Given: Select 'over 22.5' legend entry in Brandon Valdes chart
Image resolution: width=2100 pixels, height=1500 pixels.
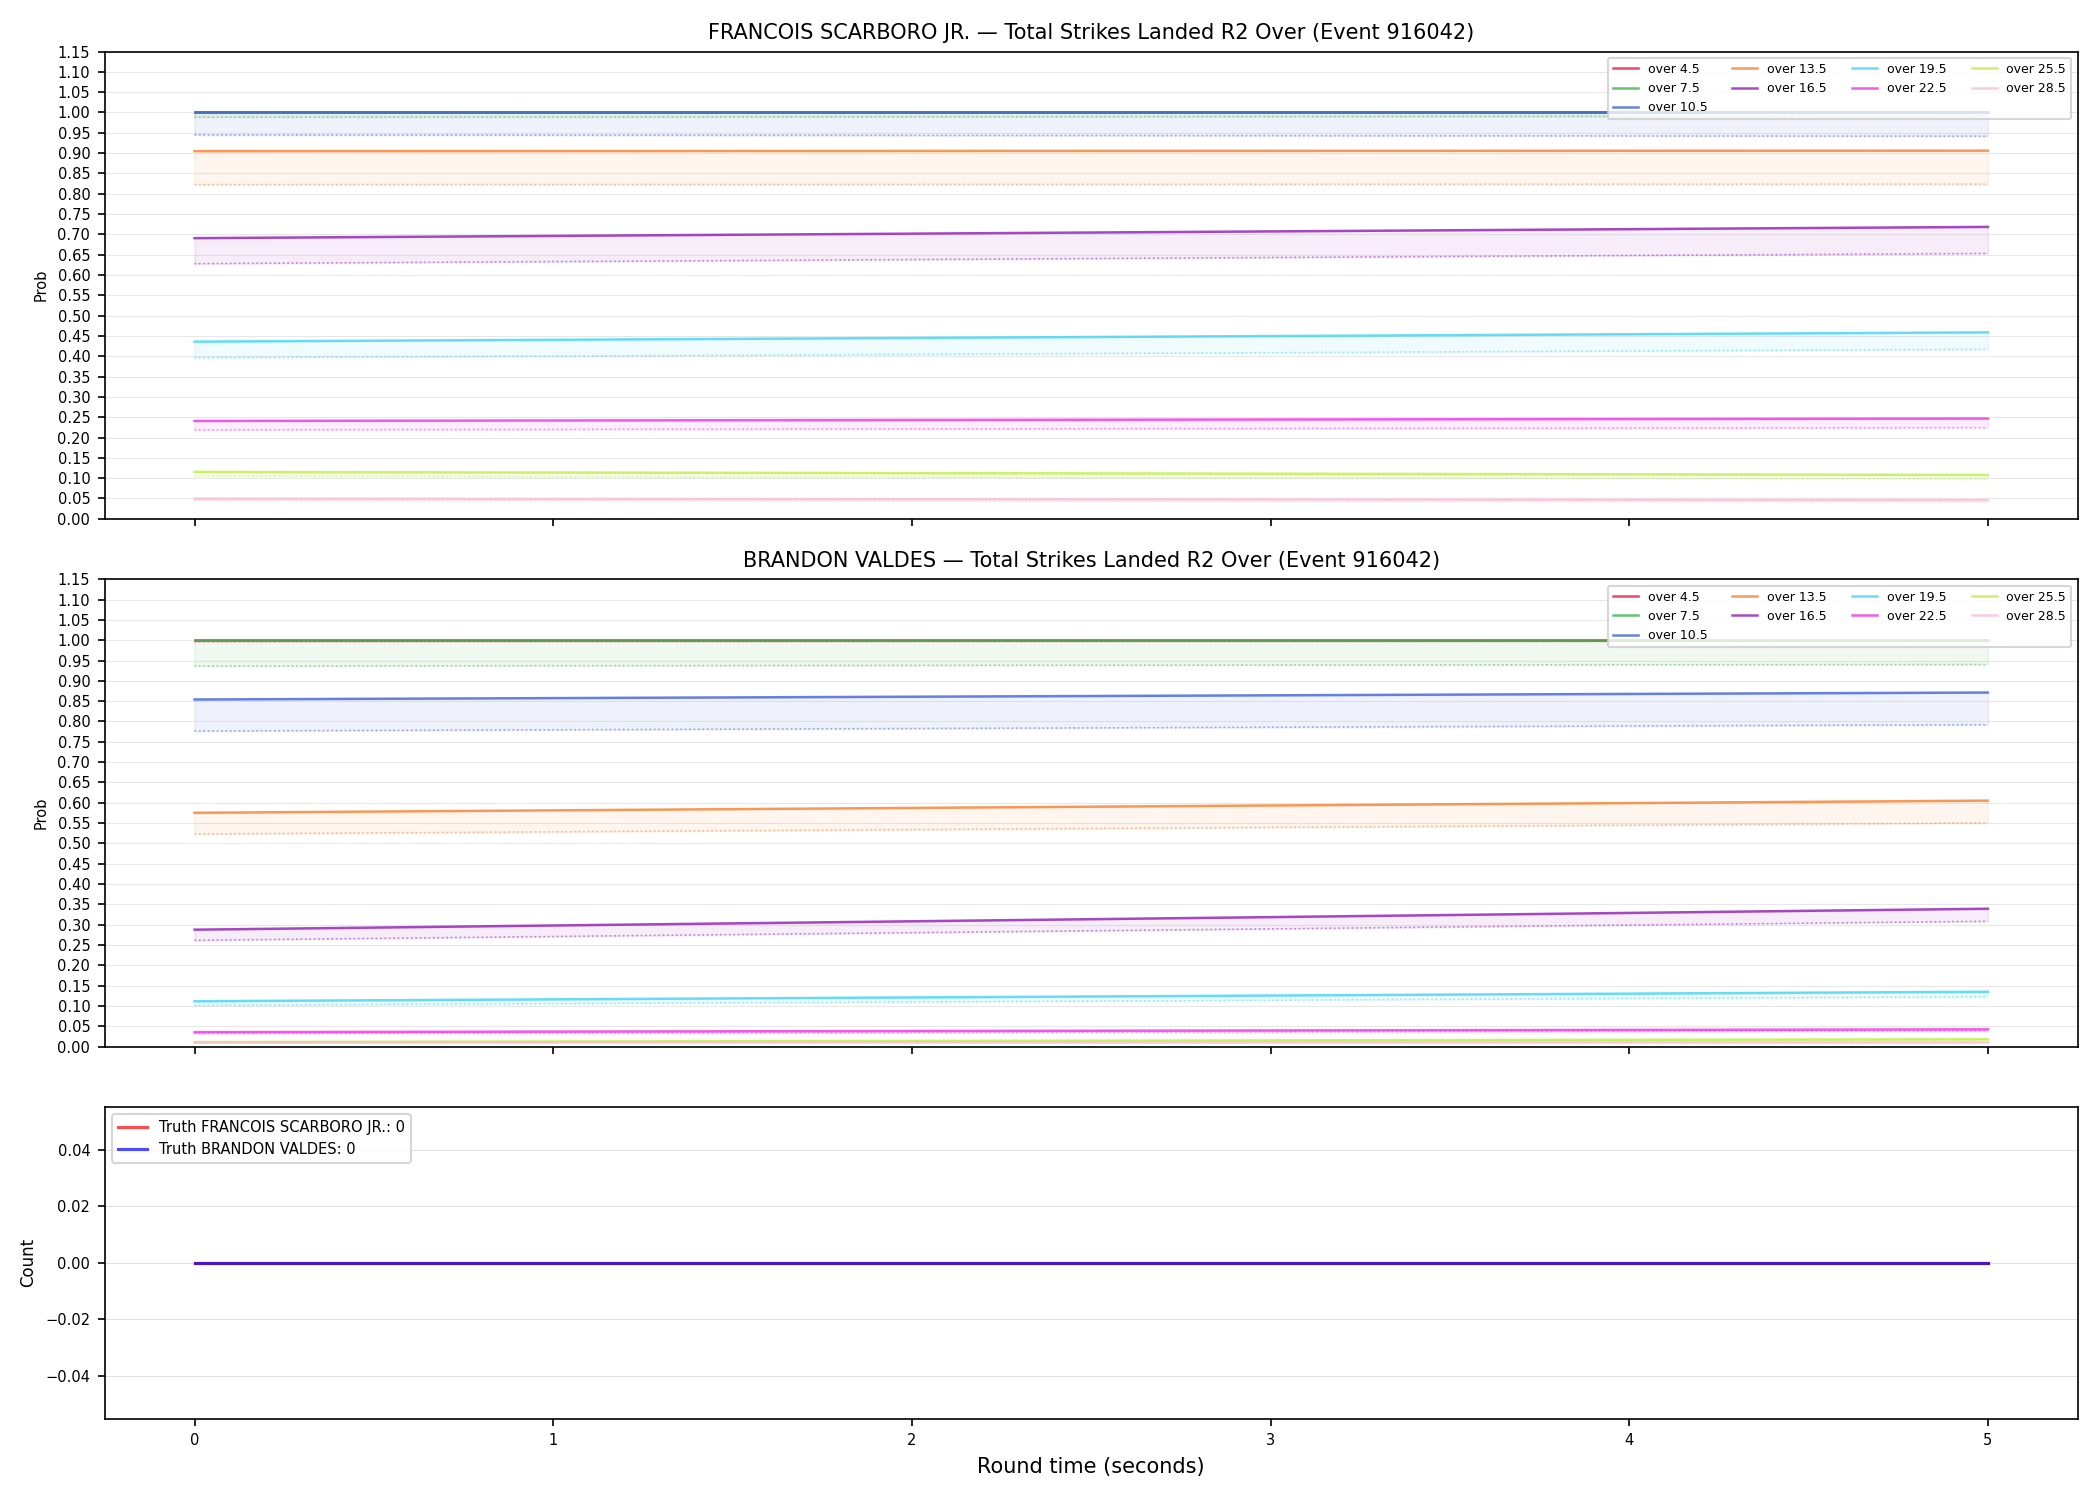Looking at the screenshot, I should [1899, 616].
